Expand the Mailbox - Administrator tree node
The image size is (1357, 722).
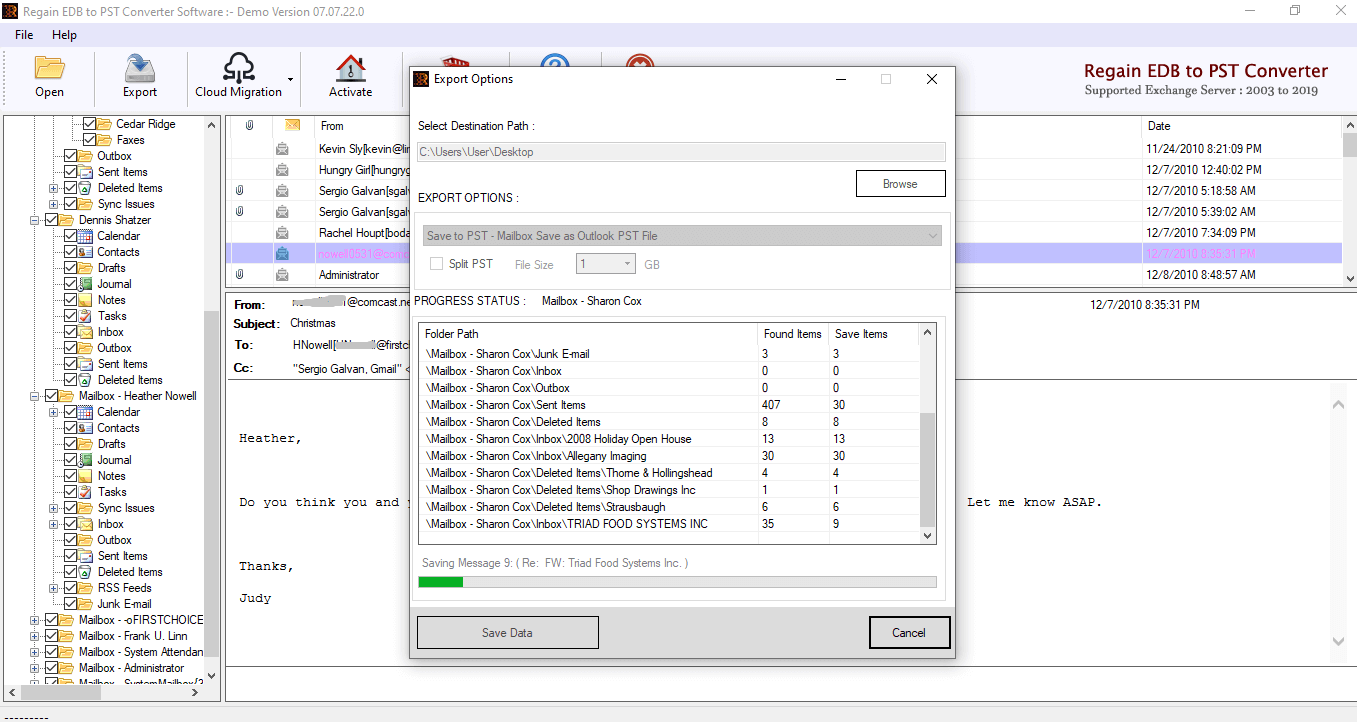[x=35, y=668]
